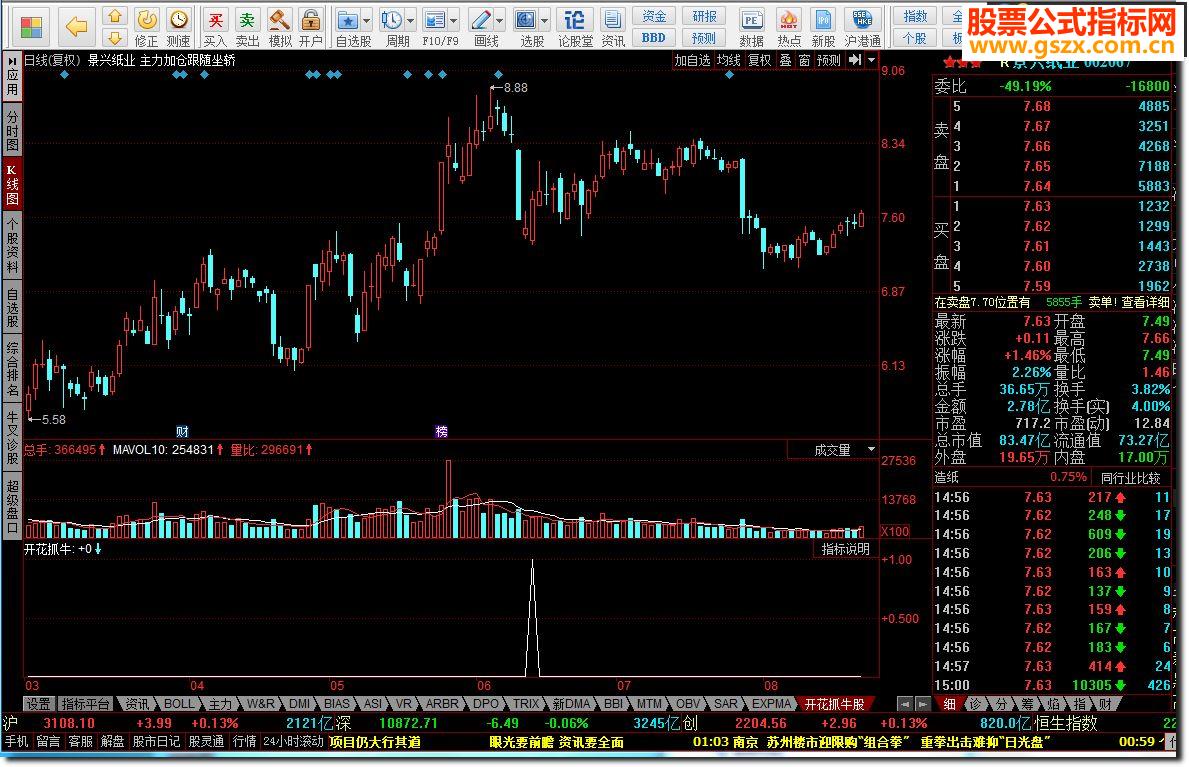Go back with the yellow left arrow

pyautogui.click(x=76, y=27)
